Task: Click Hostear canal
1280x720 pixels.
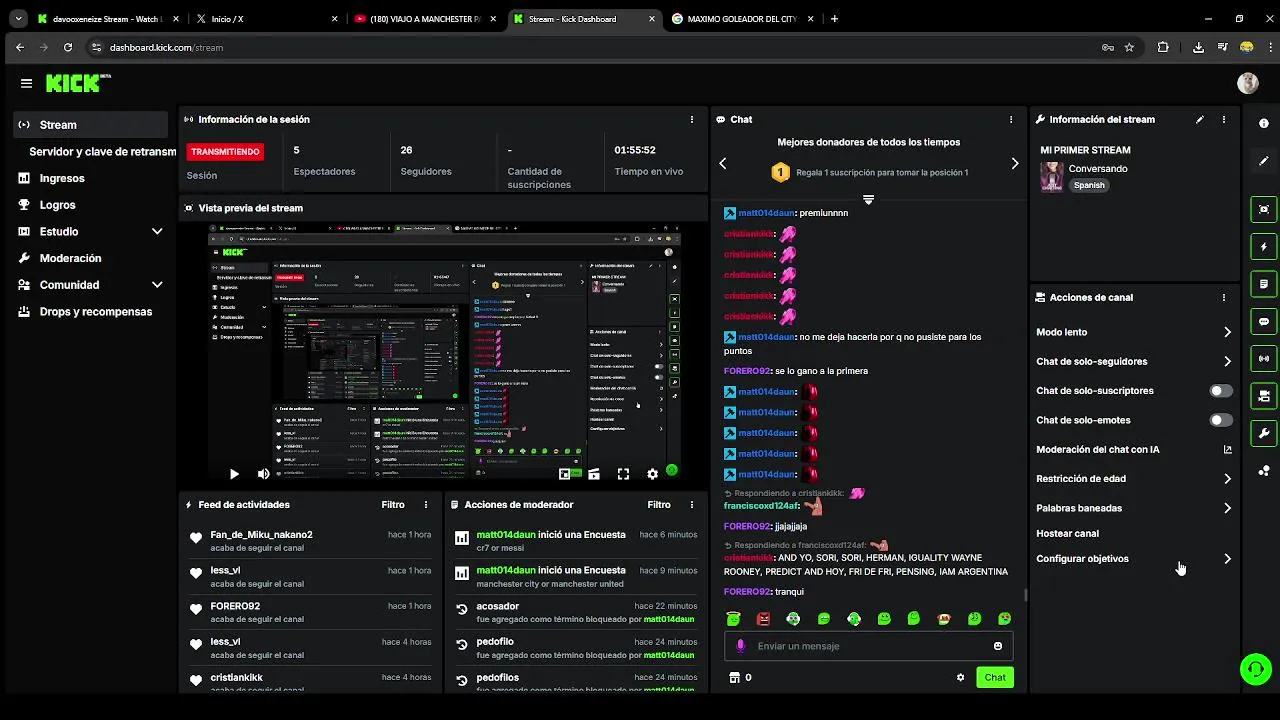Action: click(1067, 534)
